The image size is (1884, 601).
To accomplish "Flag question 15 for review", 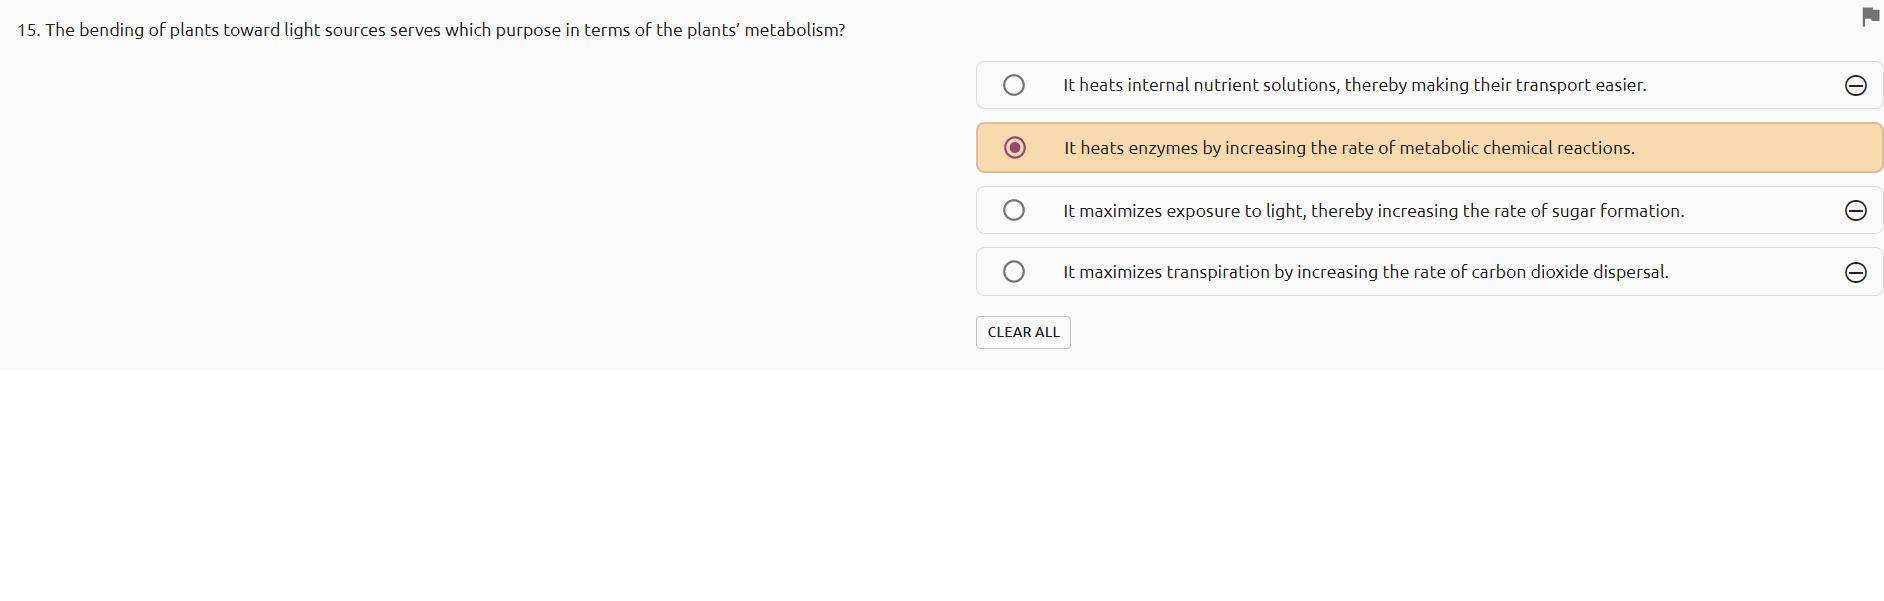I will pyautogui.click(x=1871, y=16).
